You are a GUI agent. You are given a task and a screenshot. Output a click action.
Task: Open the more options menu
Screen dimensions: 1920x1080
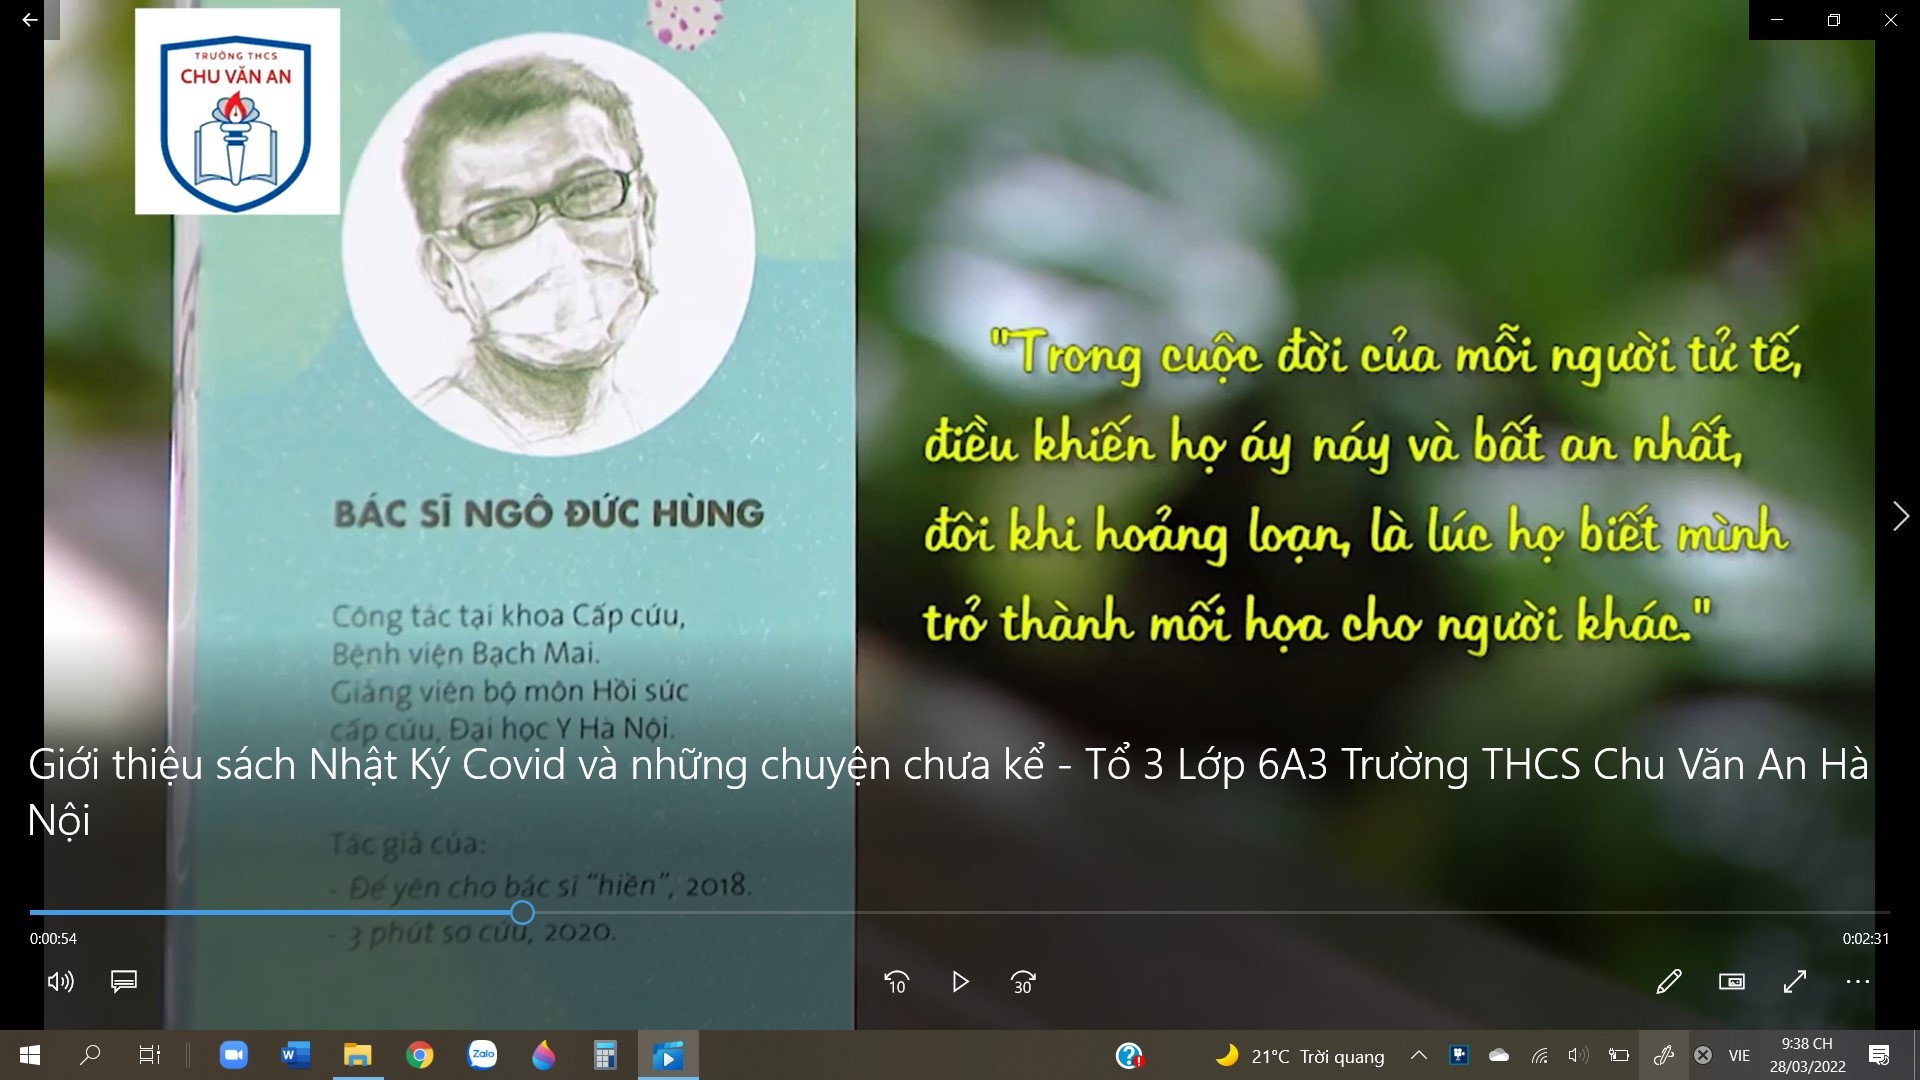pos(1858,982)
